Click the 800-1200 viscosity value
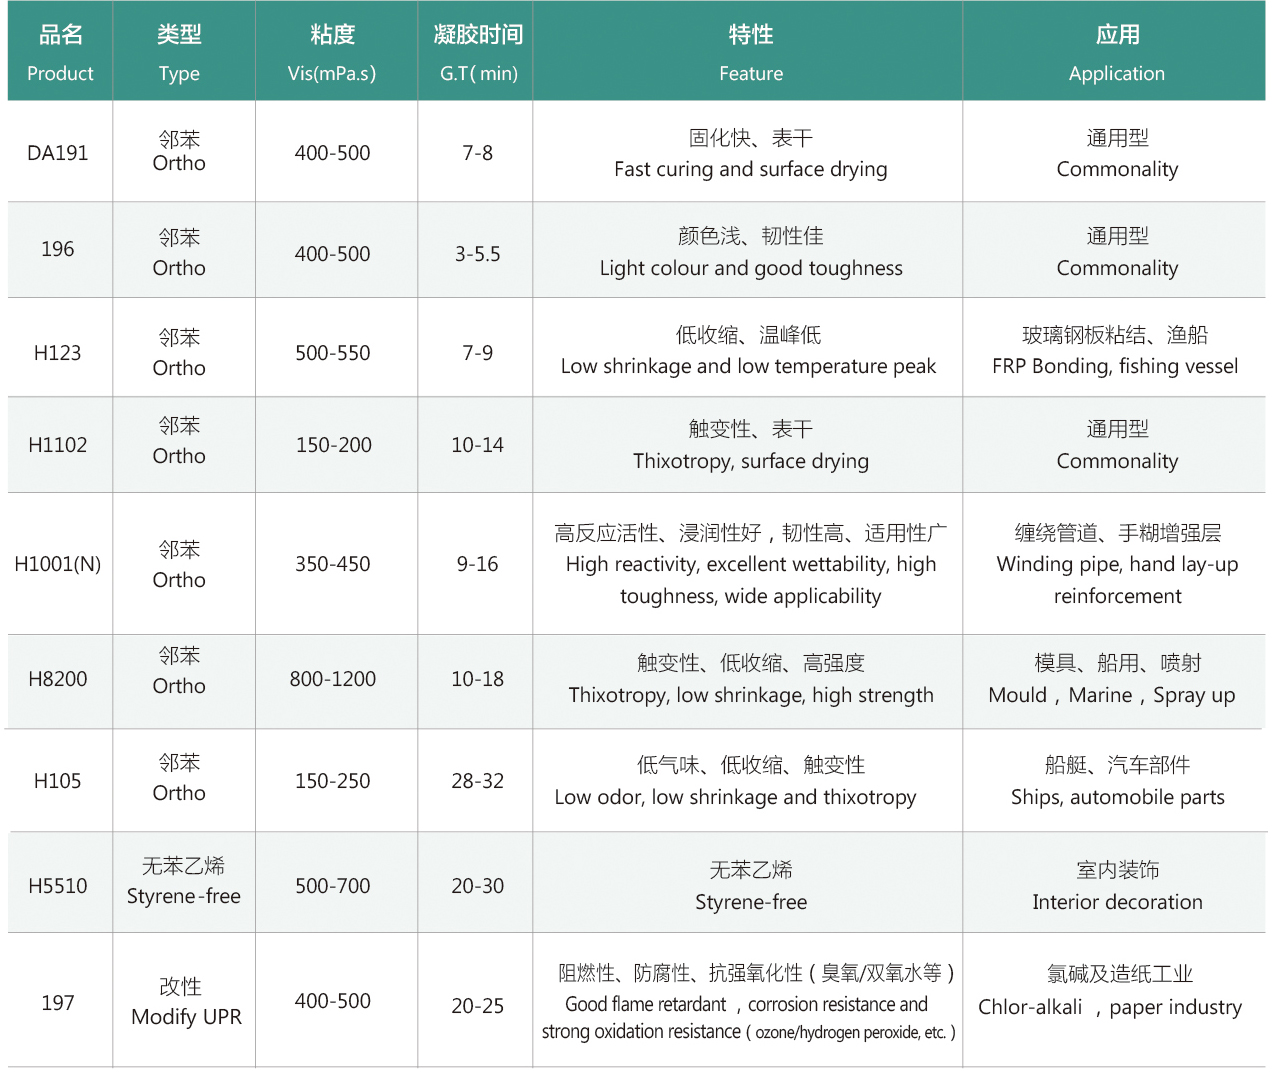1275x1079 pixels. click(333, 679)
